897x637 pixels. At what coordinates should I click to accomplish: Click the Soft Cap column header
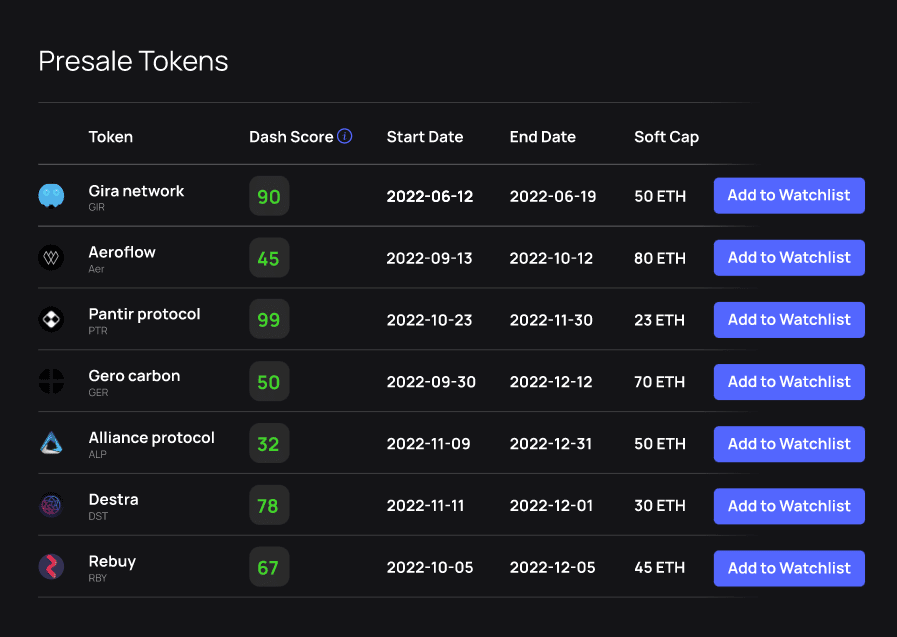[x=666, y=137]
